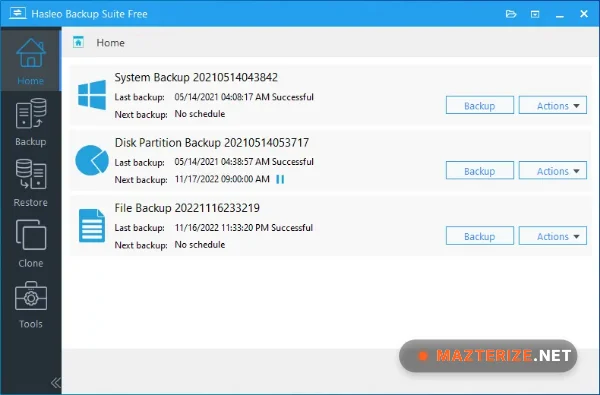Screen dimensions: 600x395
Task: Open the Clone section in sidebar
Action: coord(31,243)
